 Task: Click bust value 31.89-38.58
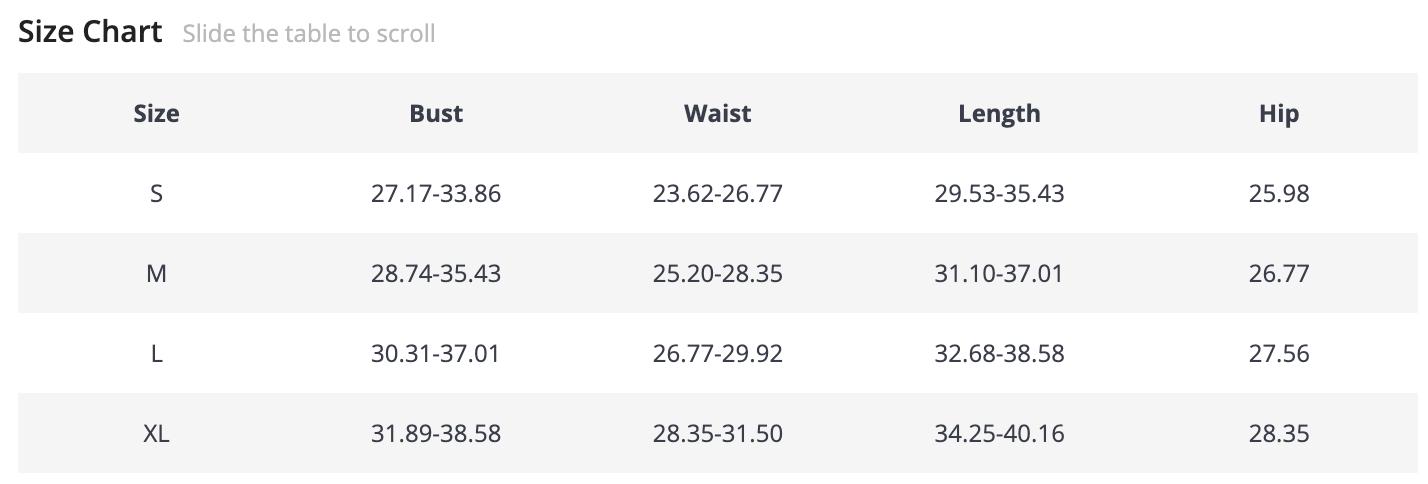click(436, 434)
